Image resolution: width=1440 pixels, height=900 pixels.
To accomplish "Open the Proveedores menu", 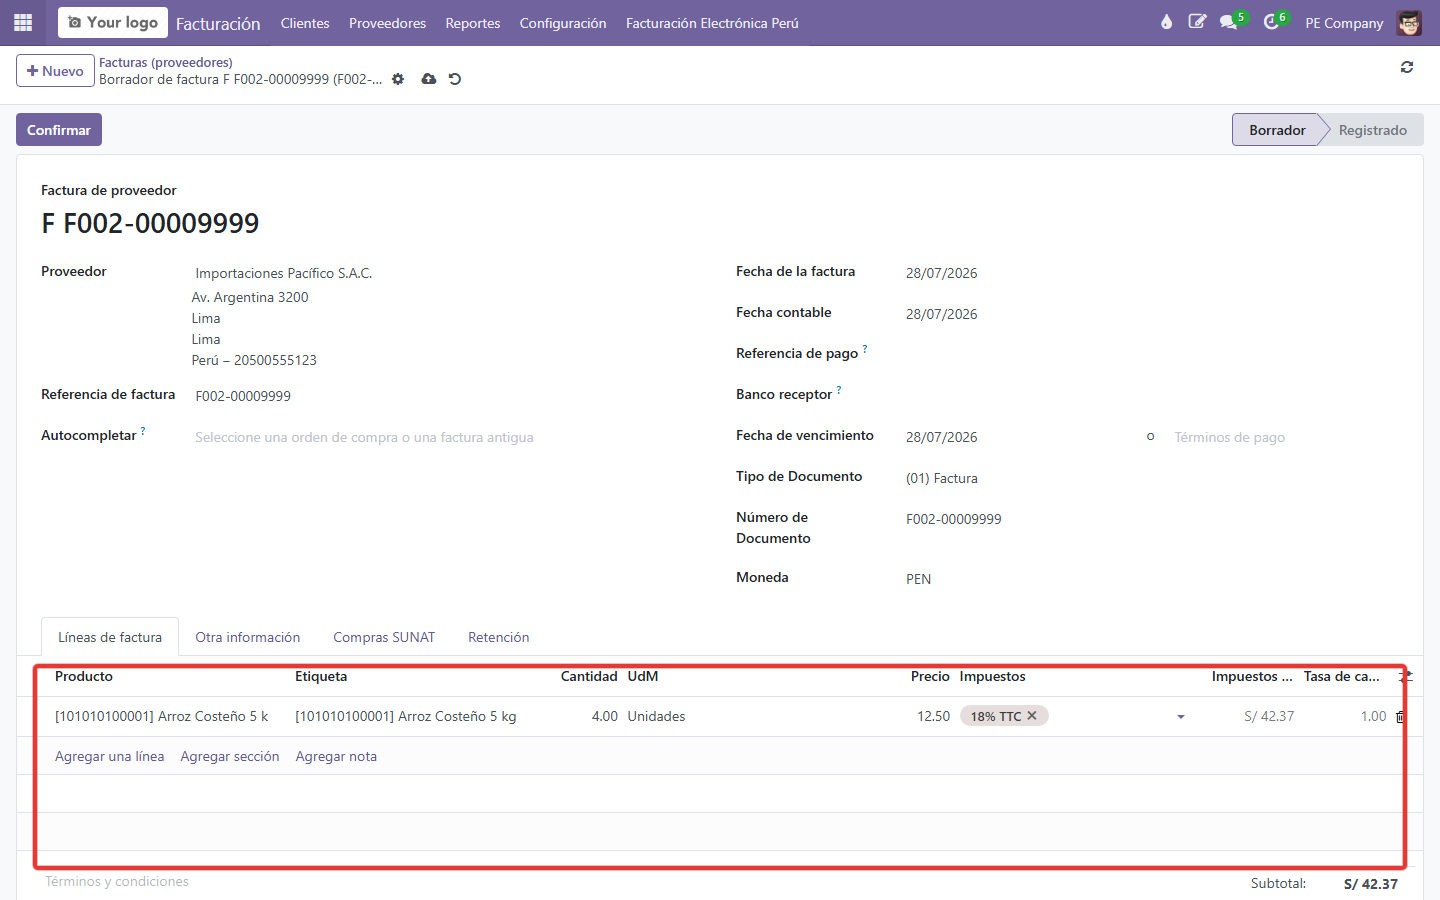I will 387,23.
